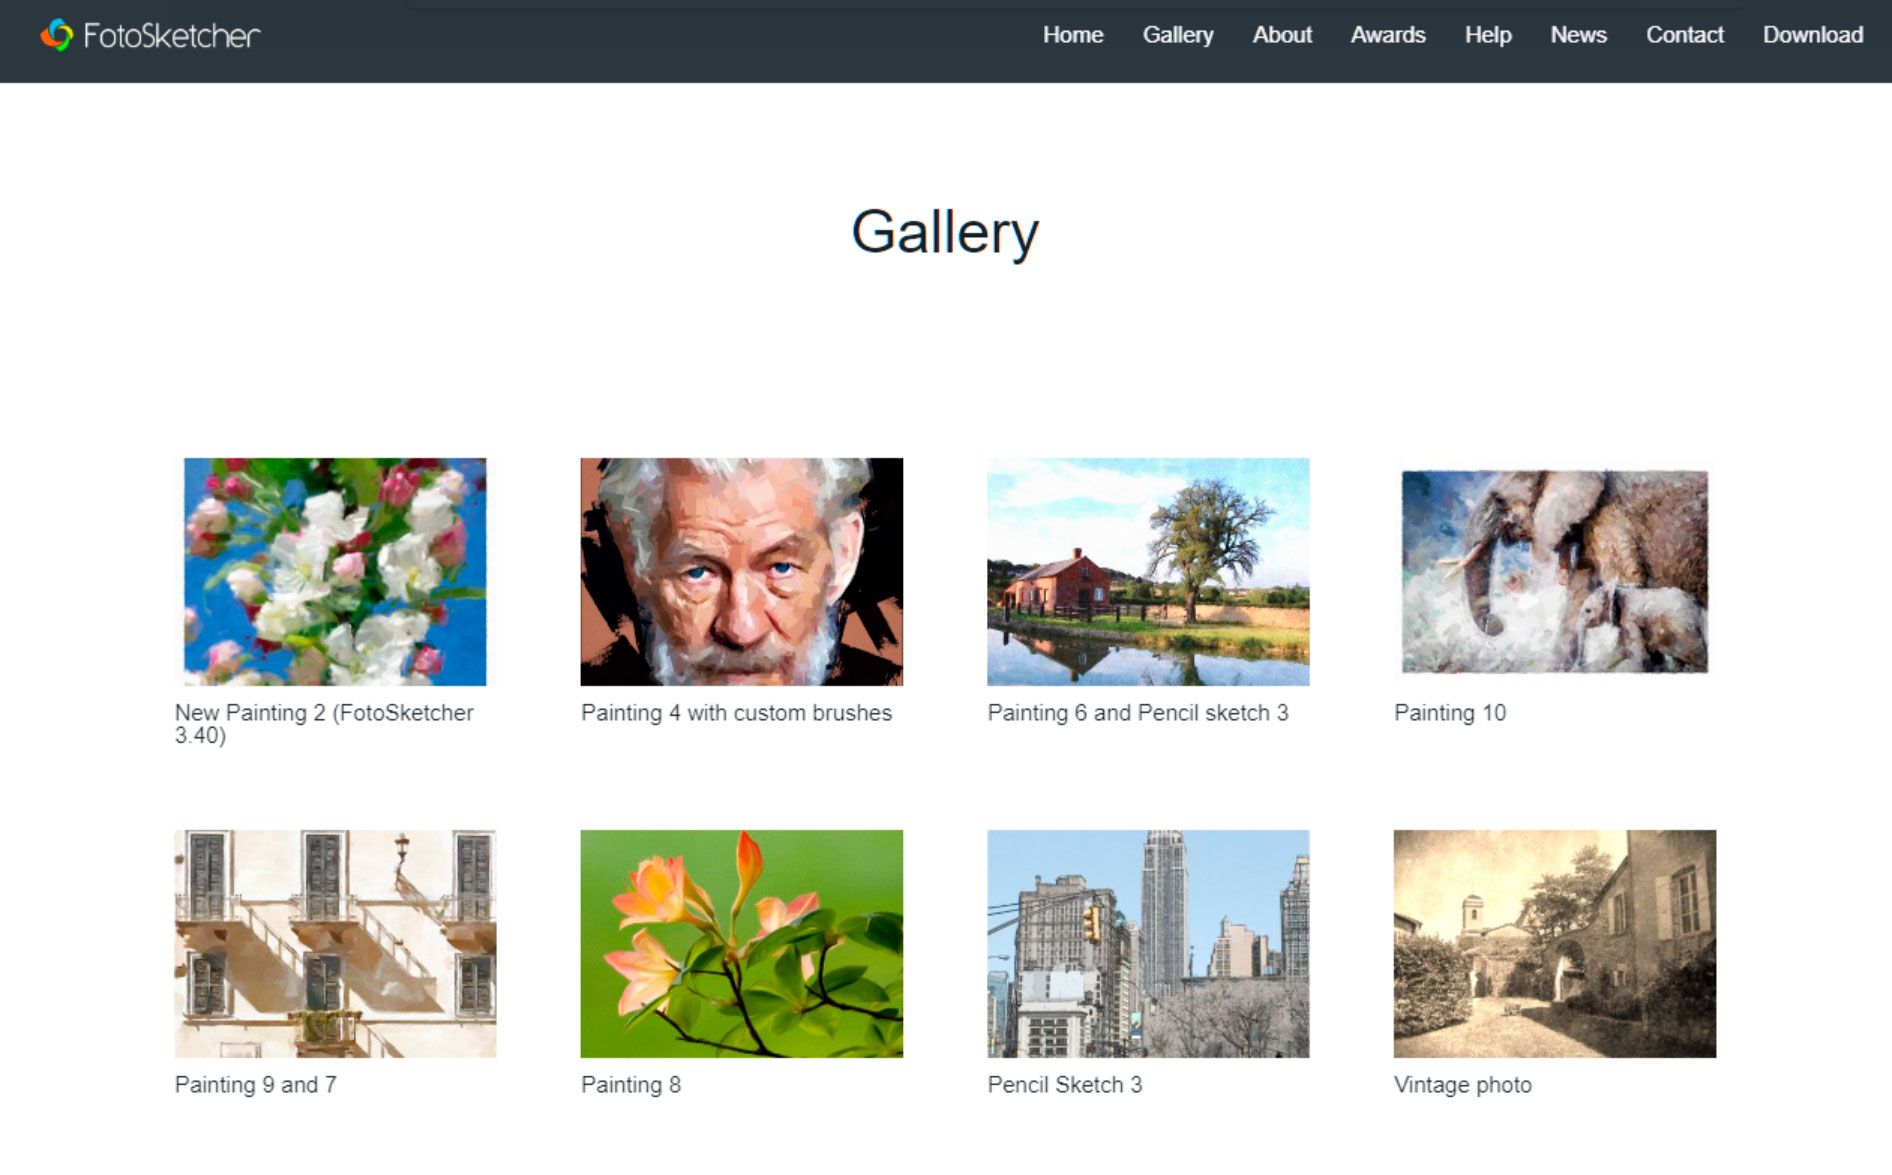Click the 'Painting 9 and 7' caption link
This screenshot has width=1892, height=1175.
coord(255,1085)
